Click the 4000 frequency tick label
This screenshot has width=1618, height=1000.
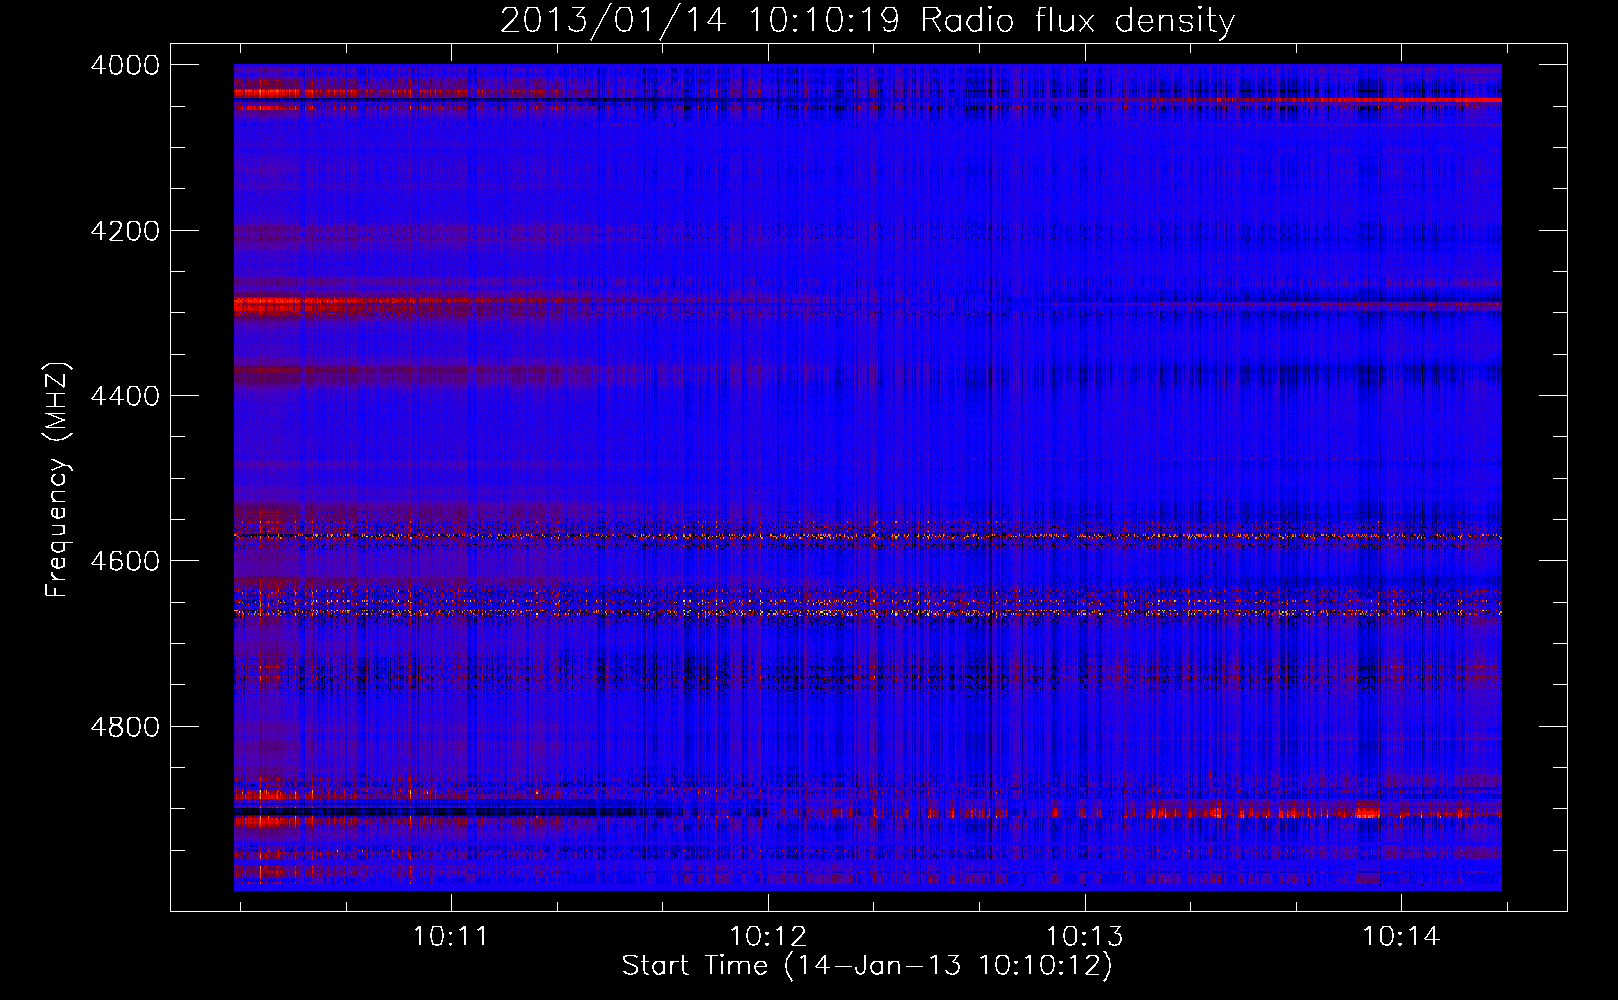click(125, 65)
